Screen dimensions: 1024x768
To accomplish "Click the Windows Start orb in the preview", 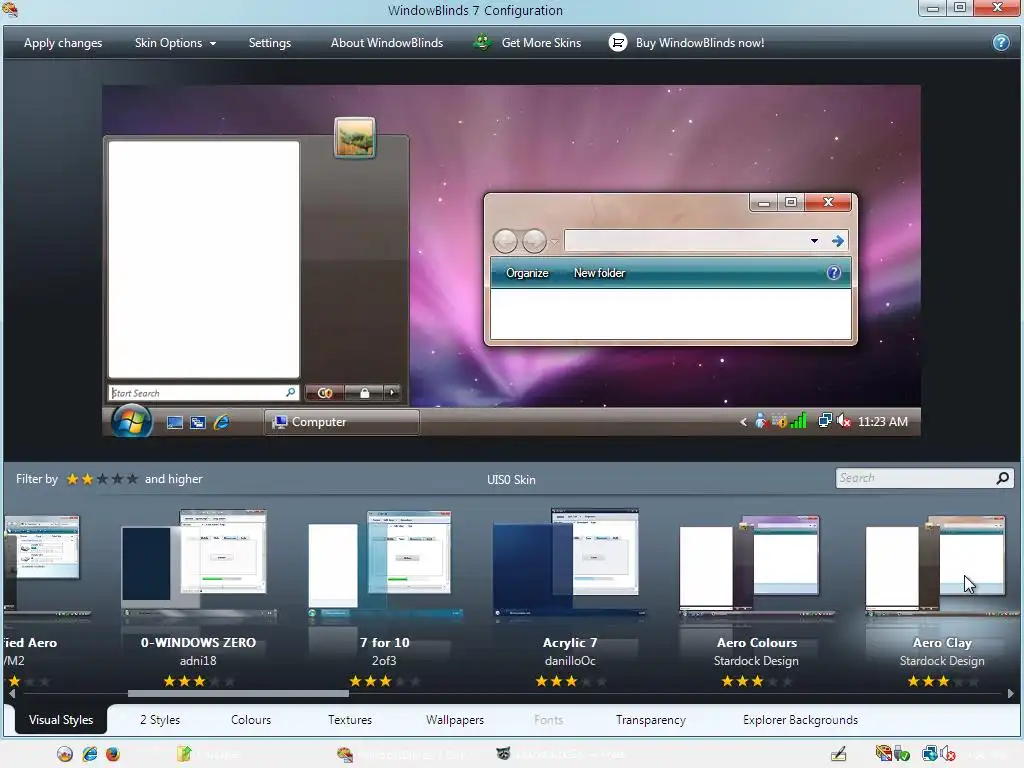I will pos(131,421).
